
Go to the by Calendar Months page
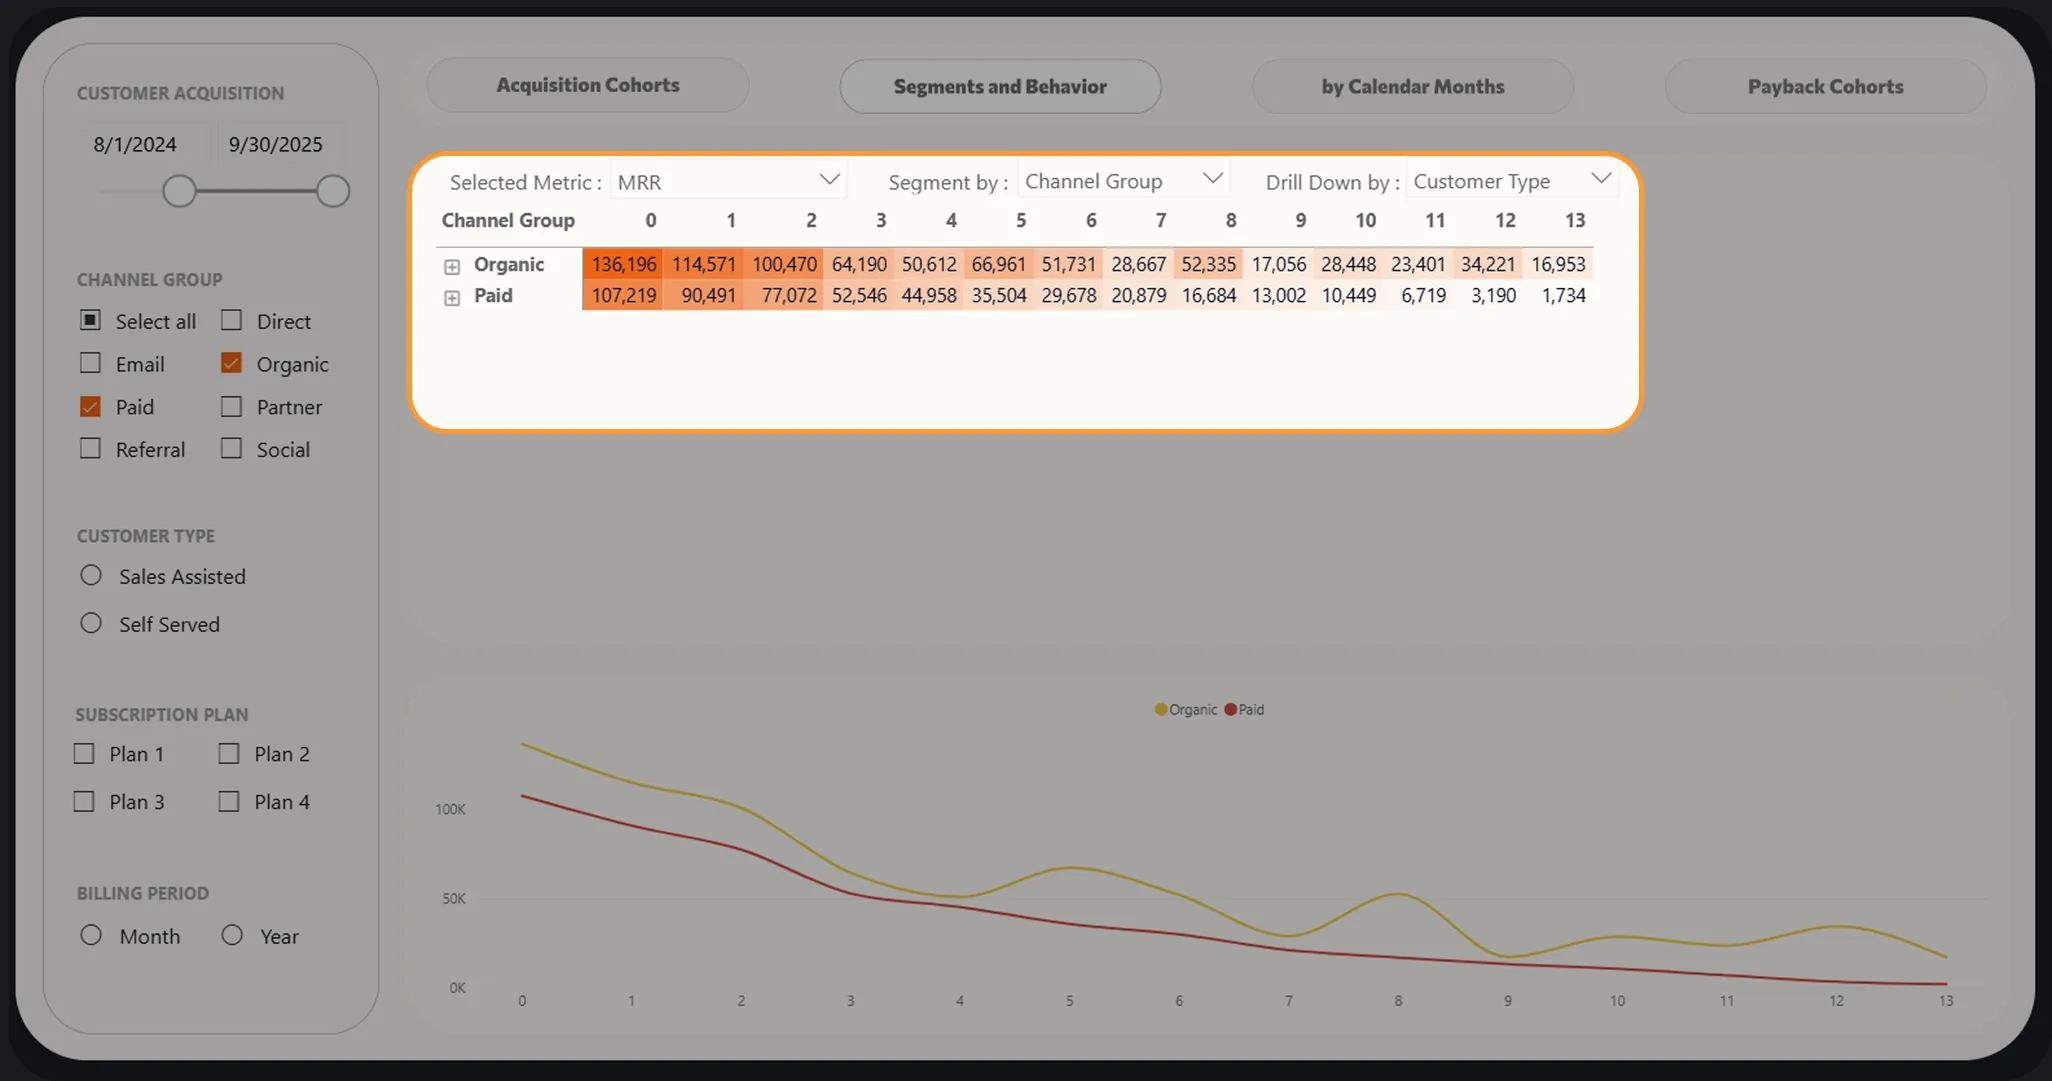pyautogui.click(x=1413, y=86)
